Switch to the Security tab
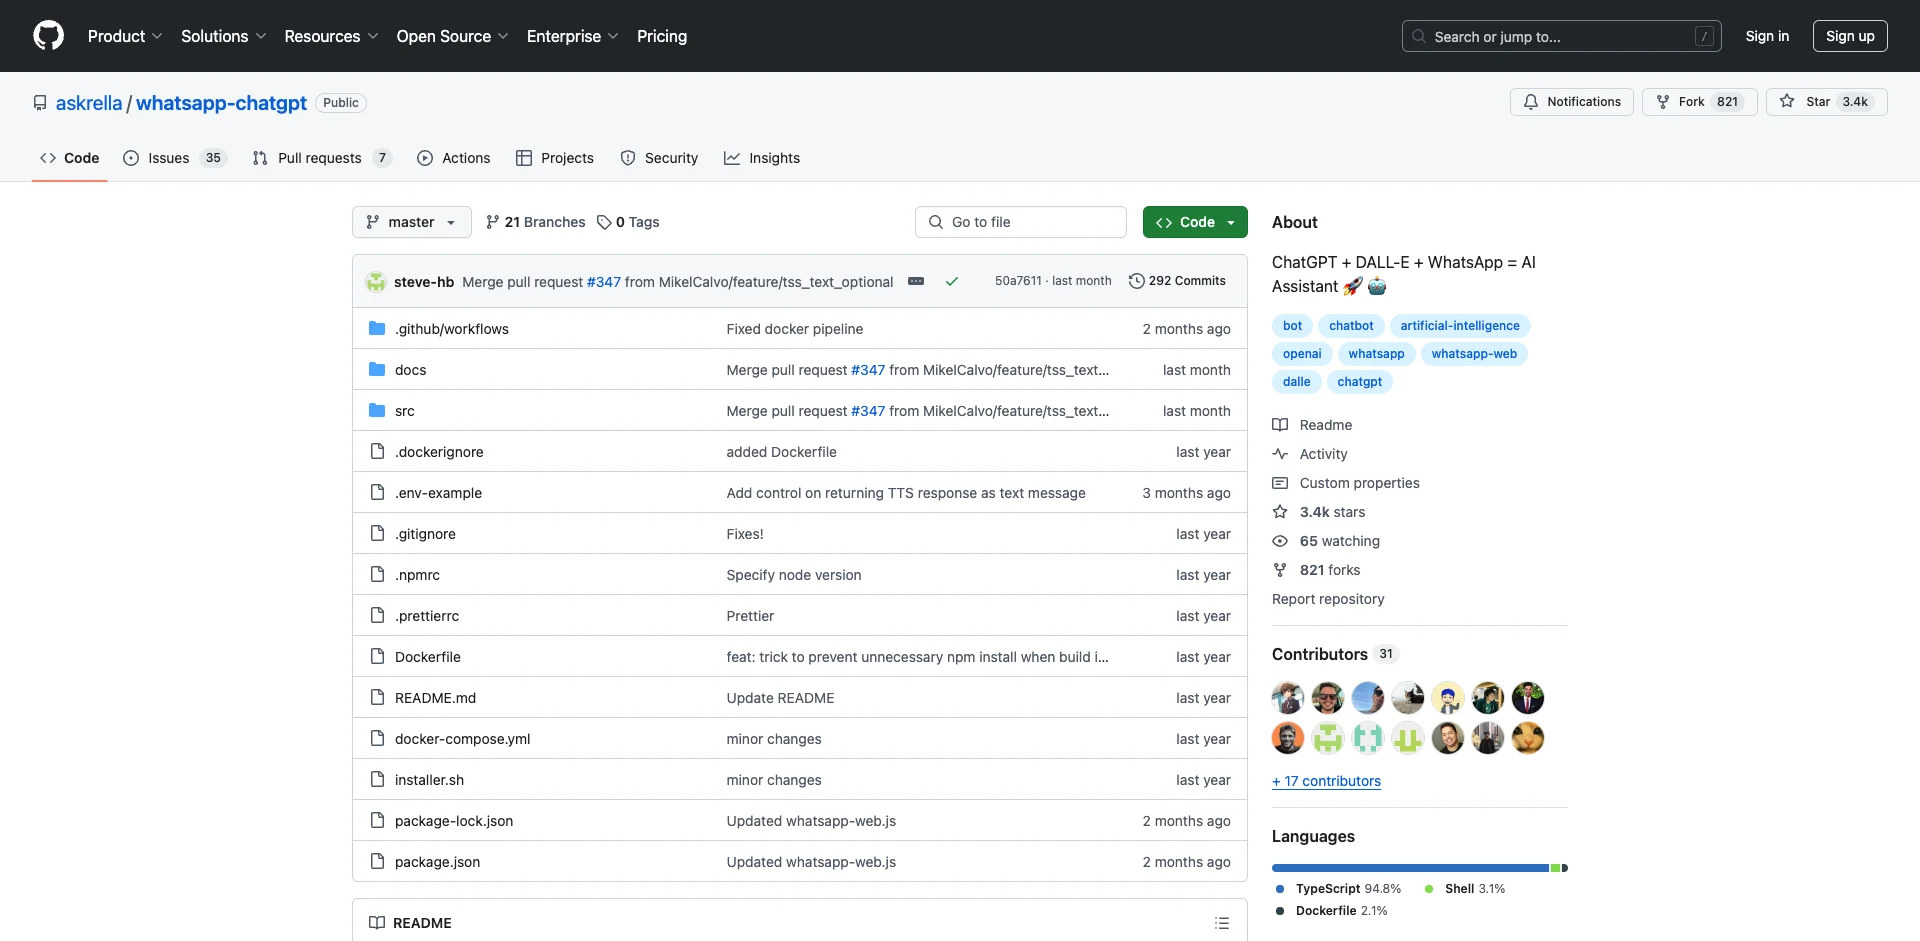Viewport: 1920px width, 941px height. (659, 158)
